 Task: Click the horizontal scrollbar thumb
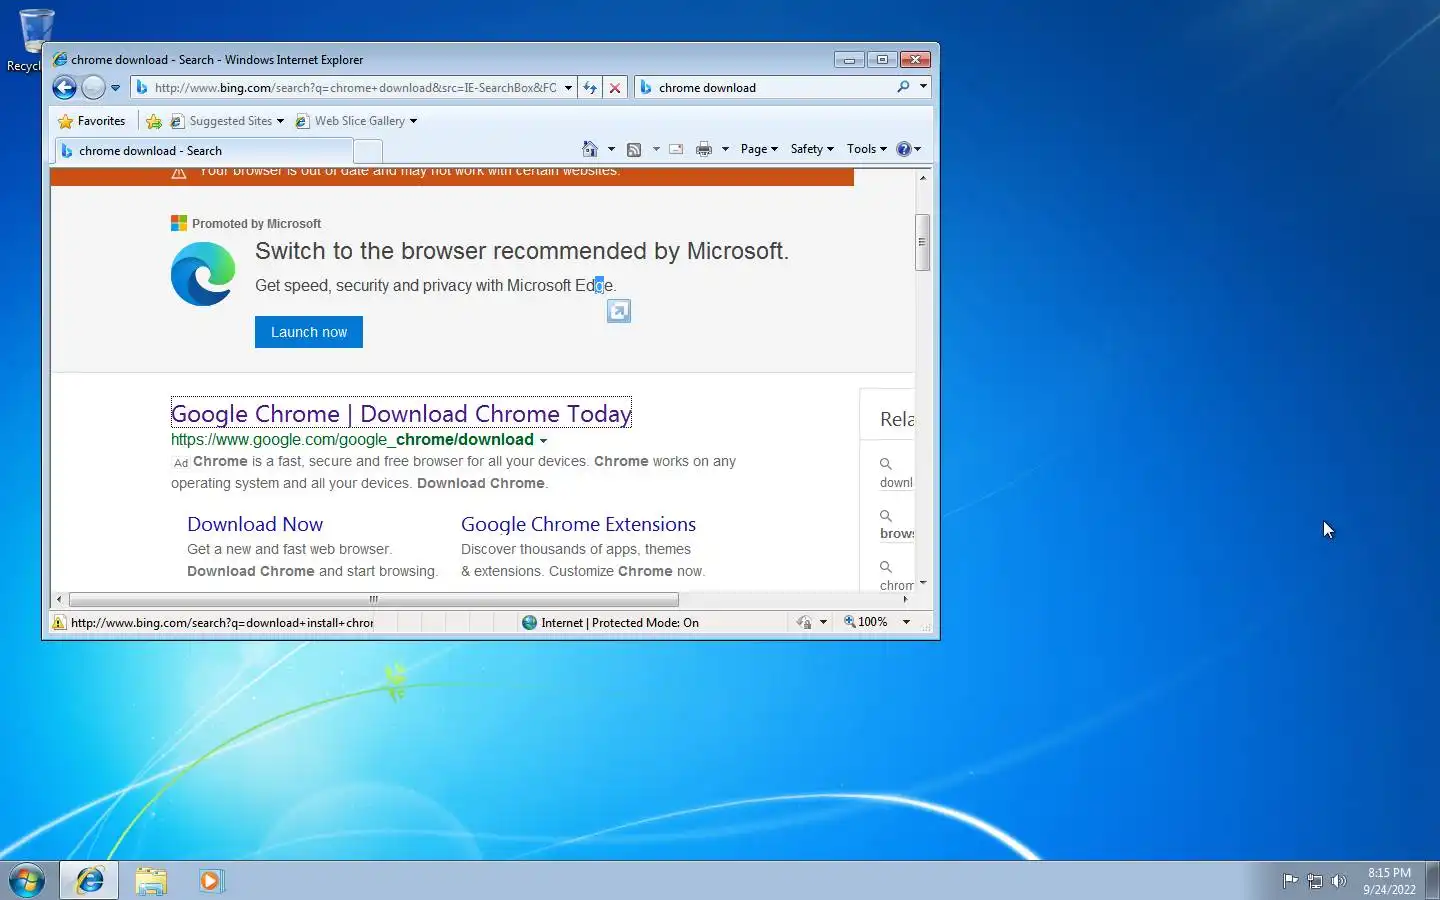374,600
